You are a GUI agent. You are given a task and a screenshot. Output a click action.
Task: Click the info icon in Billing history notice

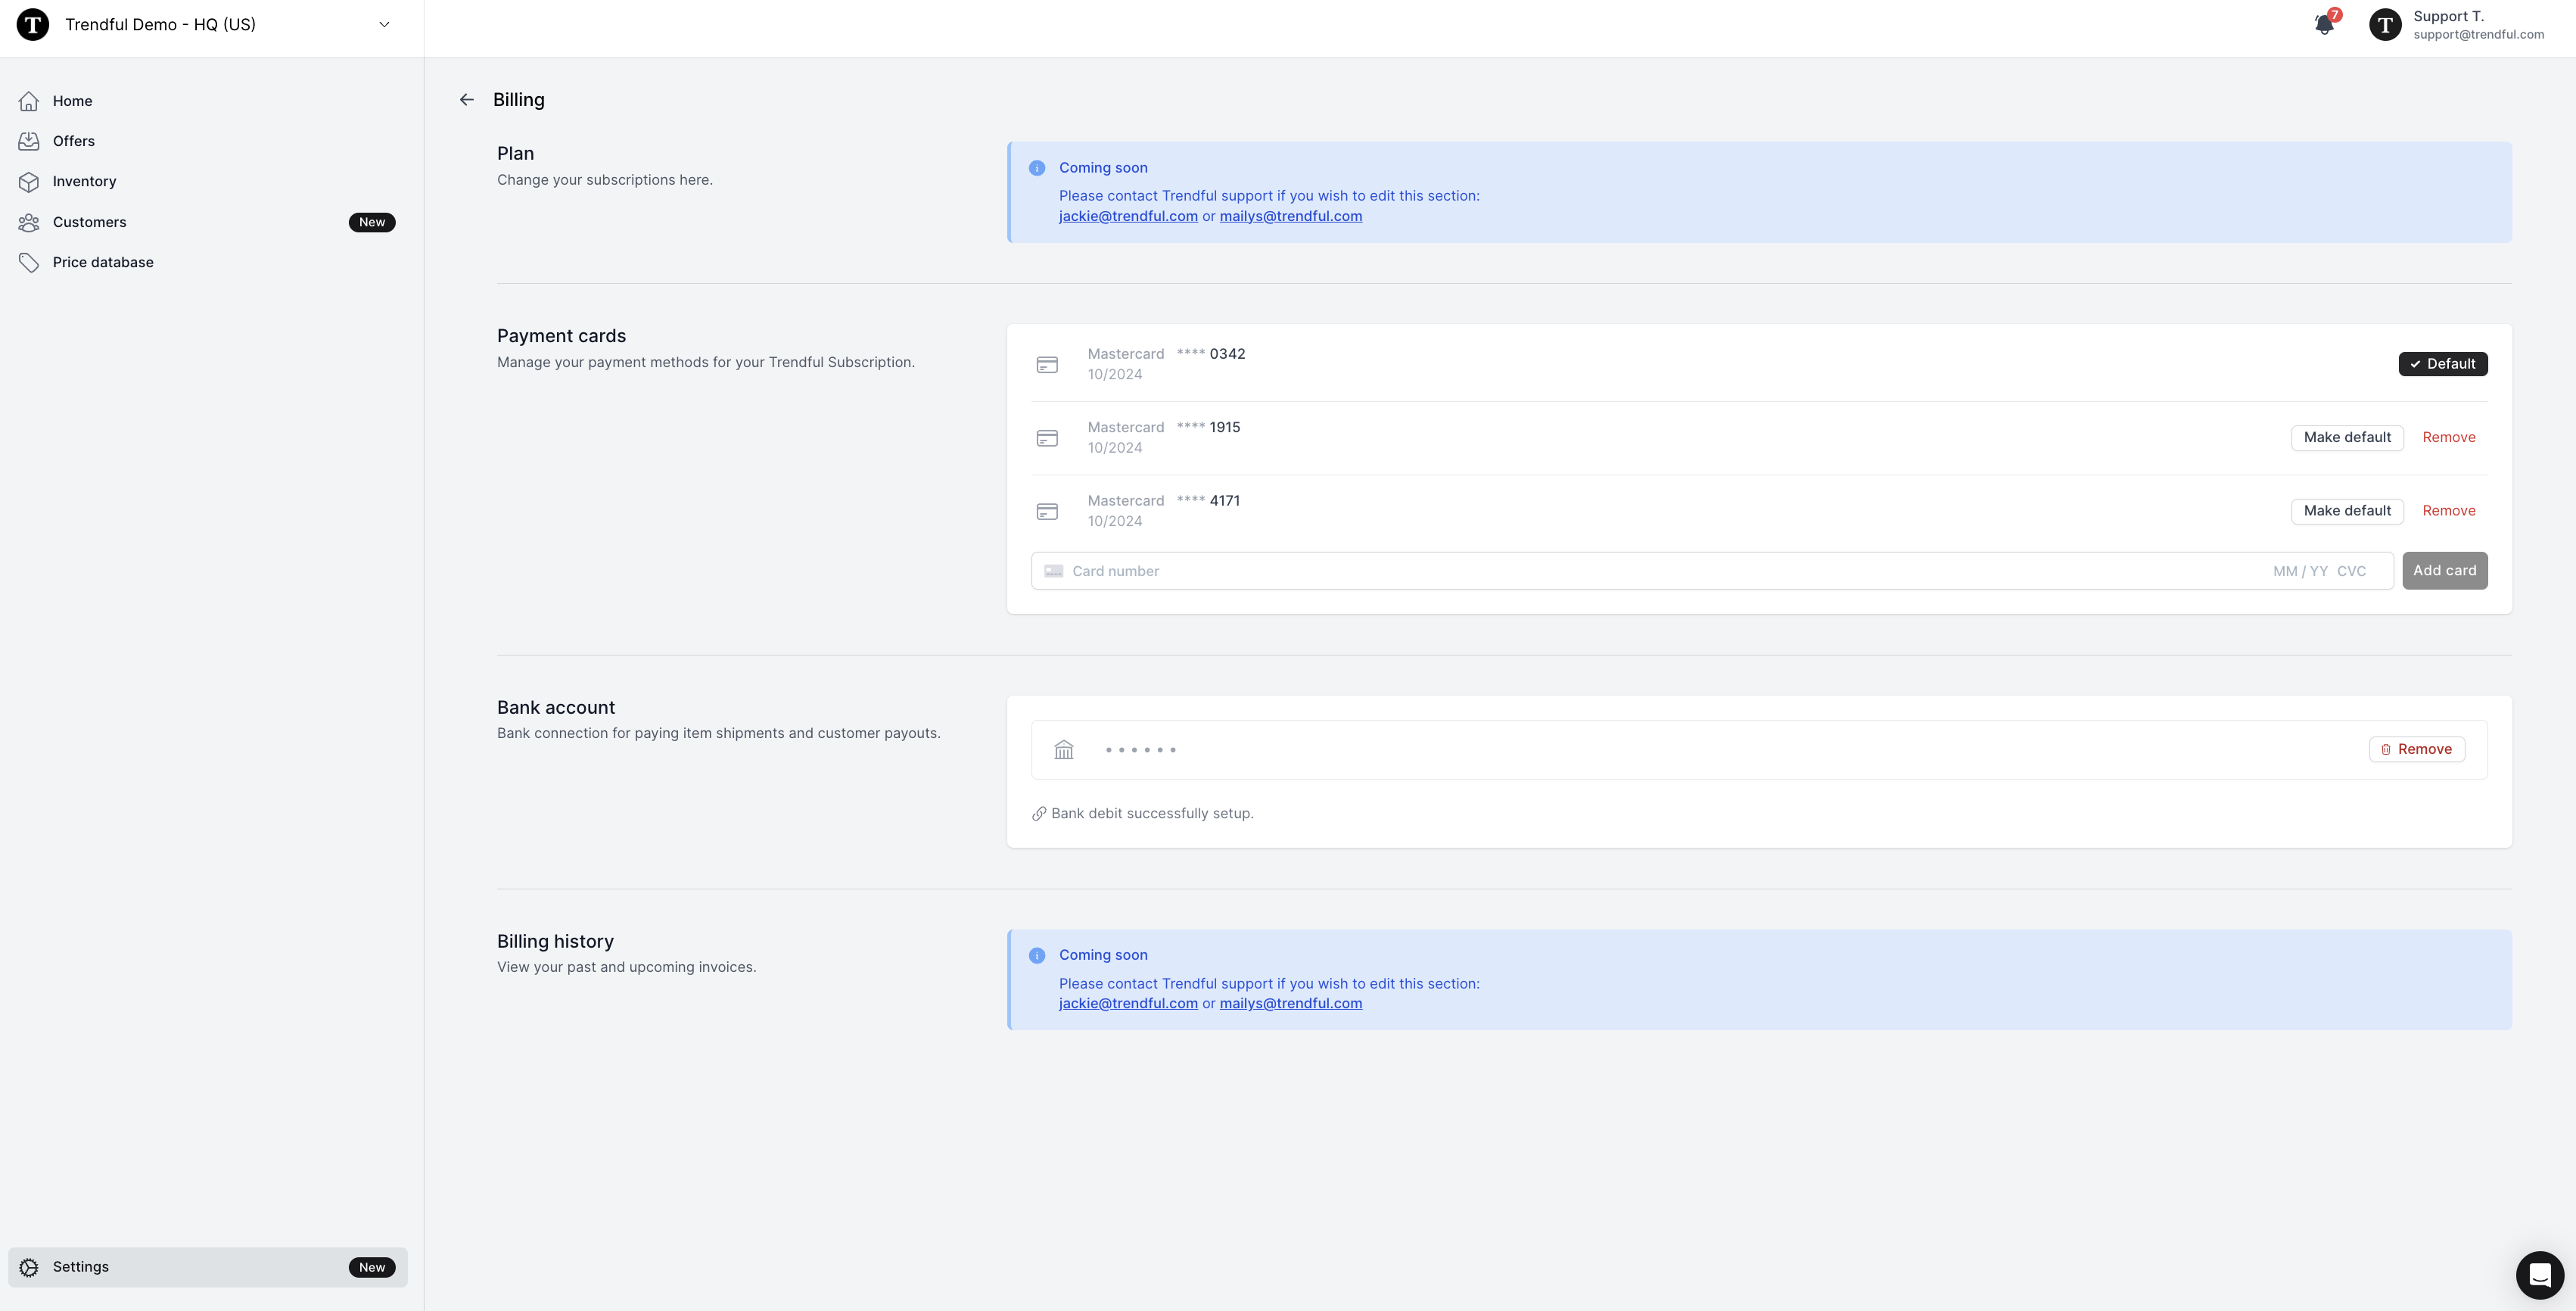click(x=1037, y=955)
